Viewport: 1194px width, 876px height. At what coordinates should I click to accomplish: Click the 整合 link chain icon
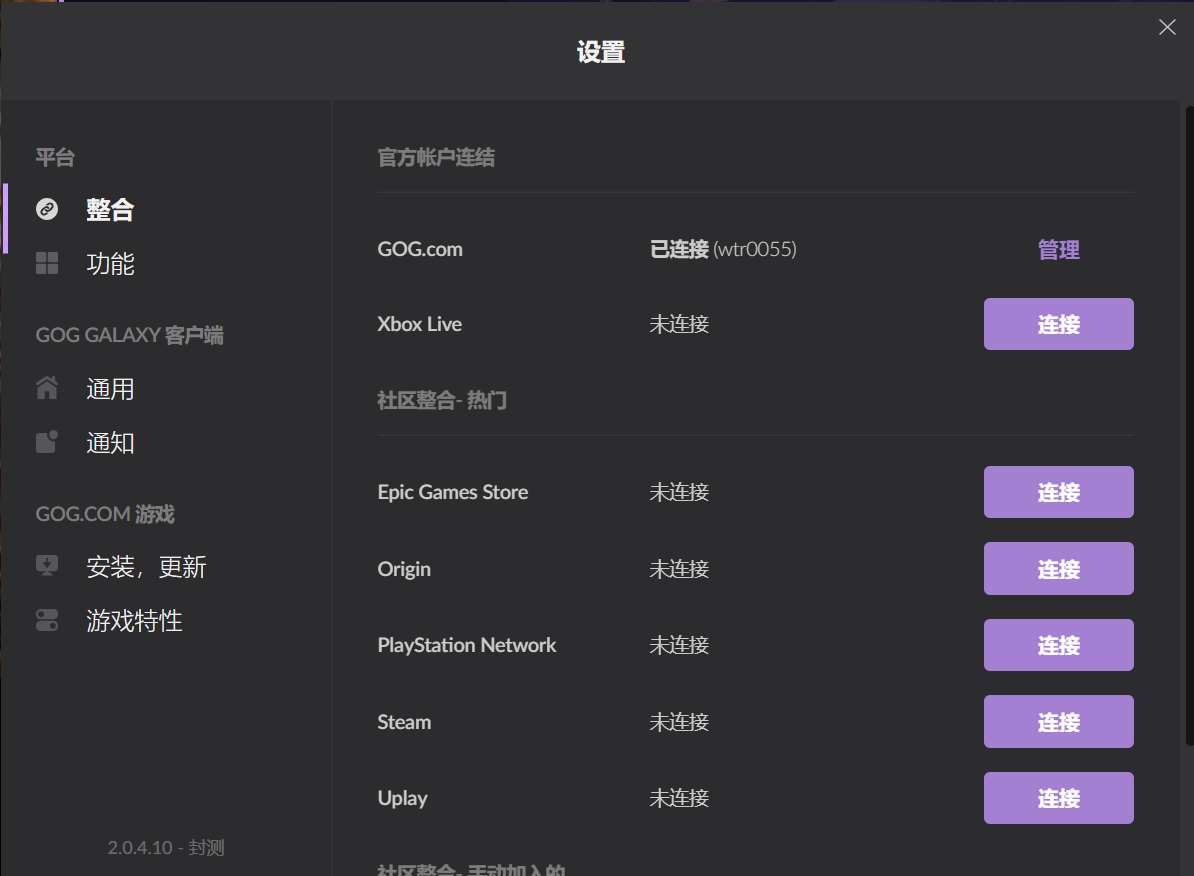coord(47,209)
